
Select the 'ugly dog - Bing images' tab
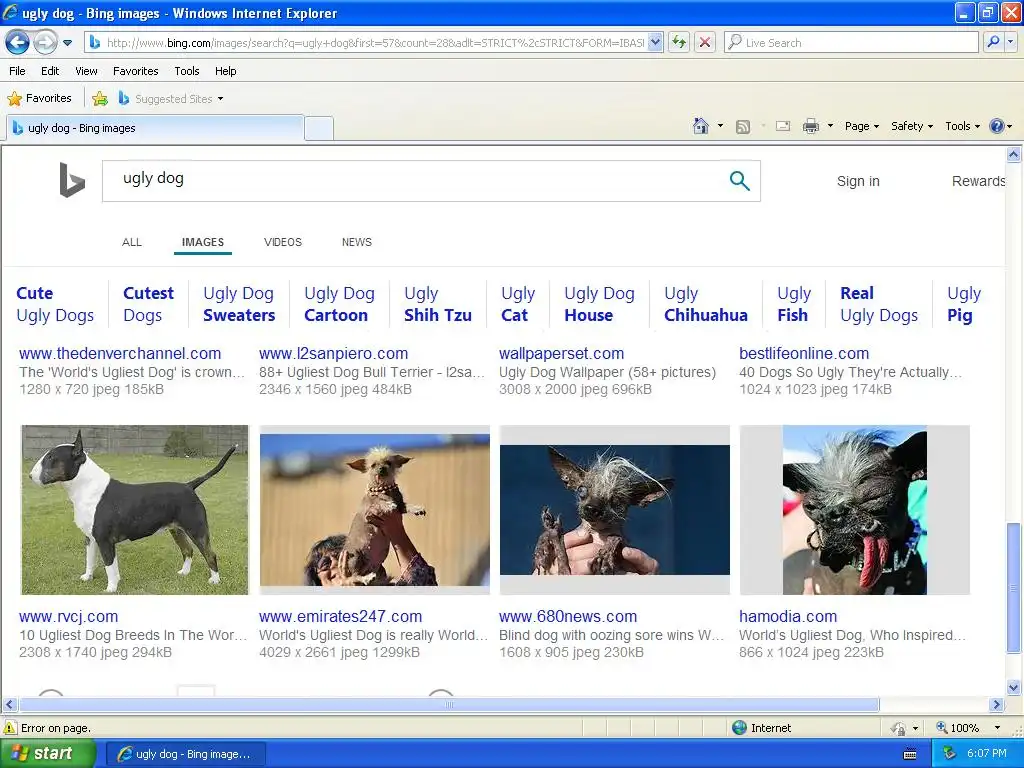point(155,128)
